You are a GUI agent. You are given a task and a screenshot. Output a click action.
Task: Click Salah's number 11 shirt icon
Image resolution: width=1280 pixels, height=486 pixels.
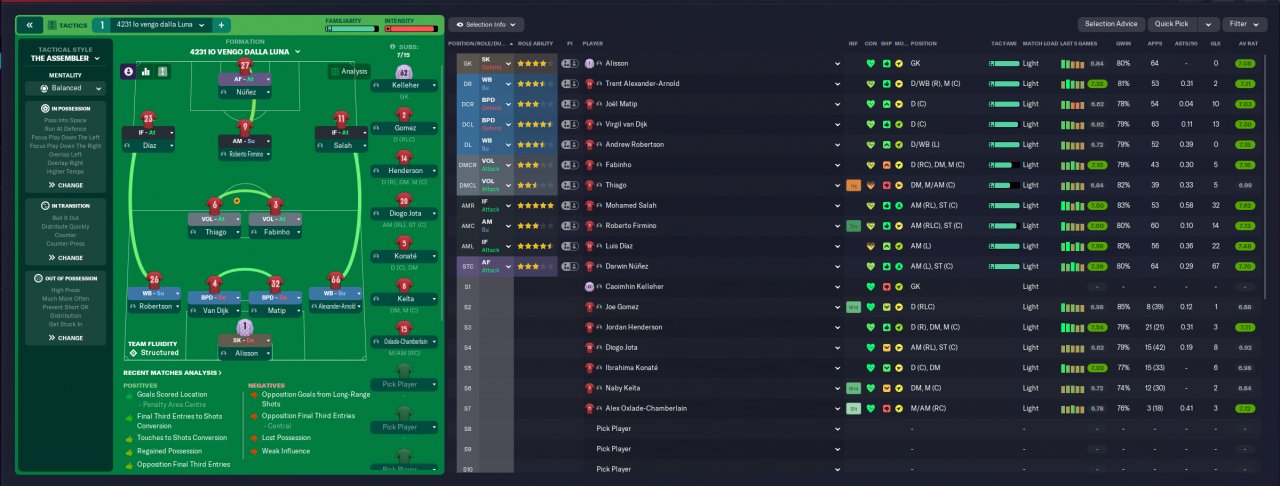click(341, 118)
